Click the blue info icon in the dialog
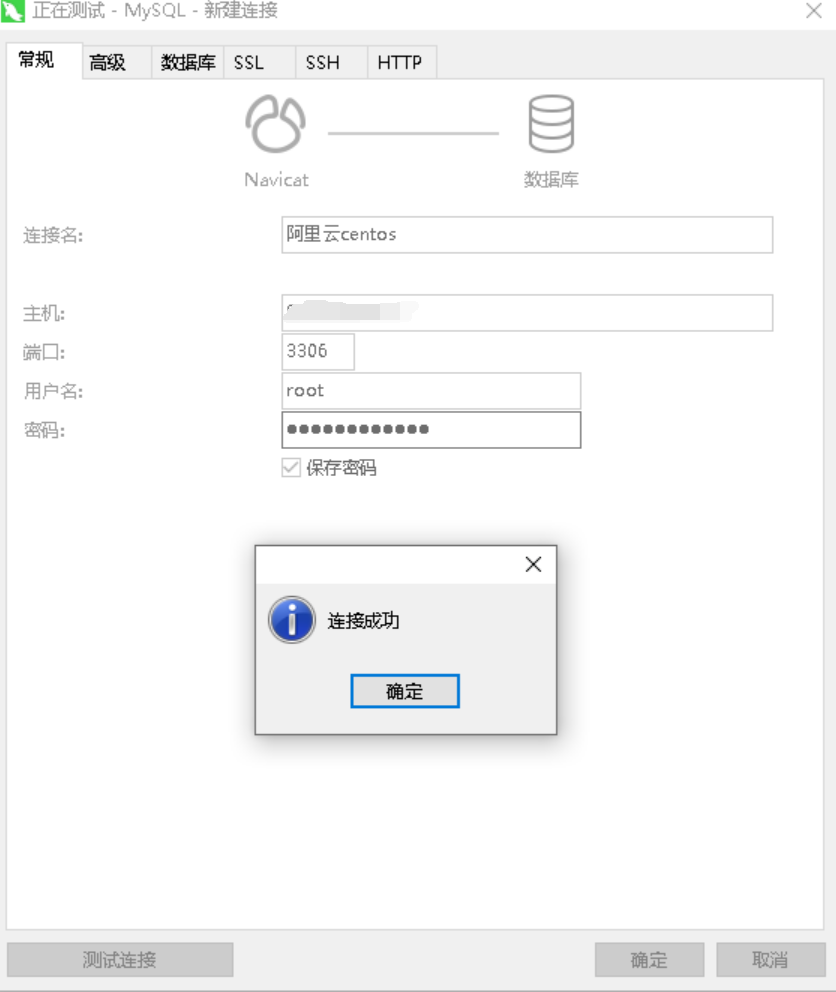The height and width of the screenshot is (992, 836). coord(292,620)
